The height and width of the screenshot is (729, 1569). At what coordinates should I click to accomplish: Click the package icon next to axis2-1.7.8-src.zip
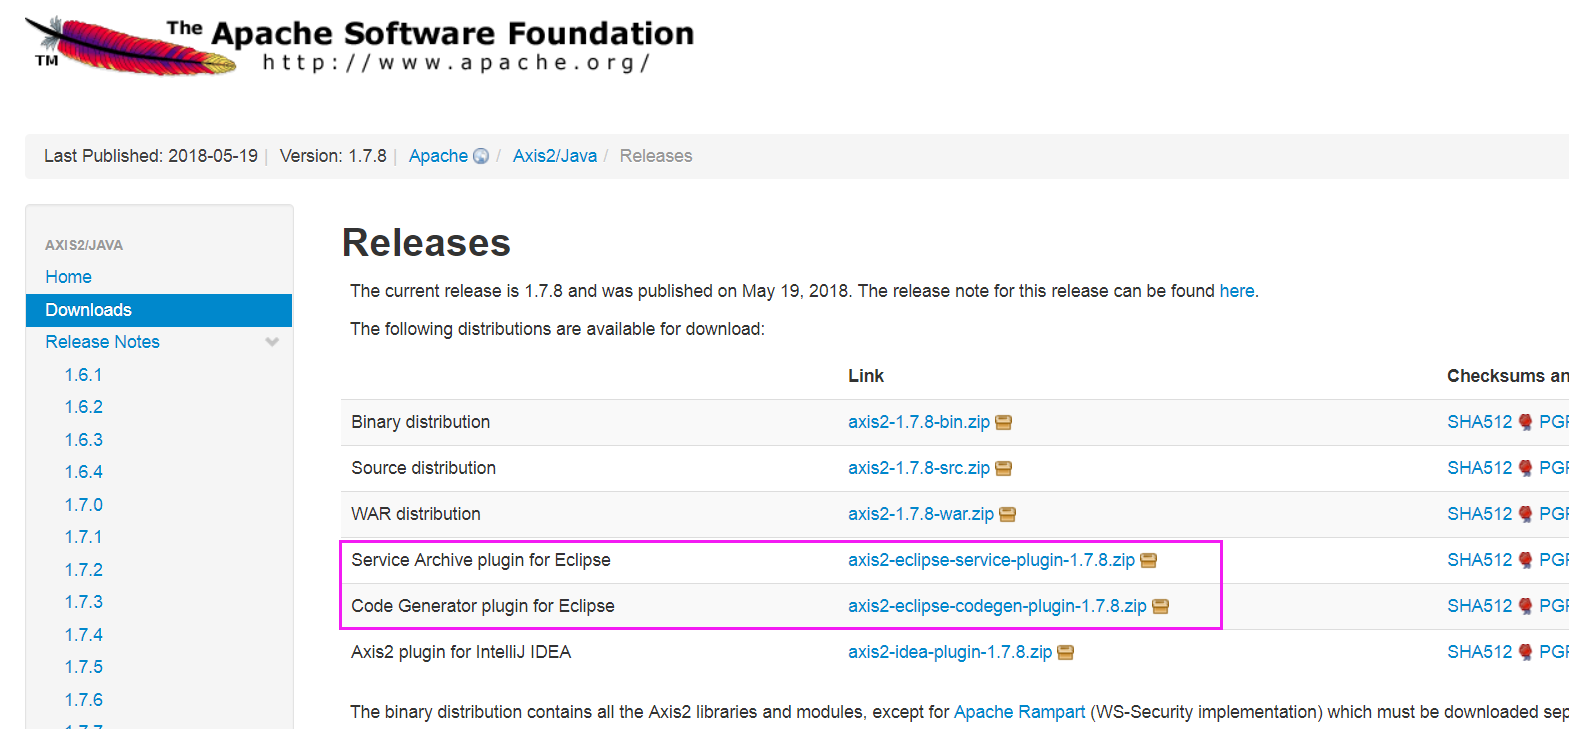point(1004,469)
